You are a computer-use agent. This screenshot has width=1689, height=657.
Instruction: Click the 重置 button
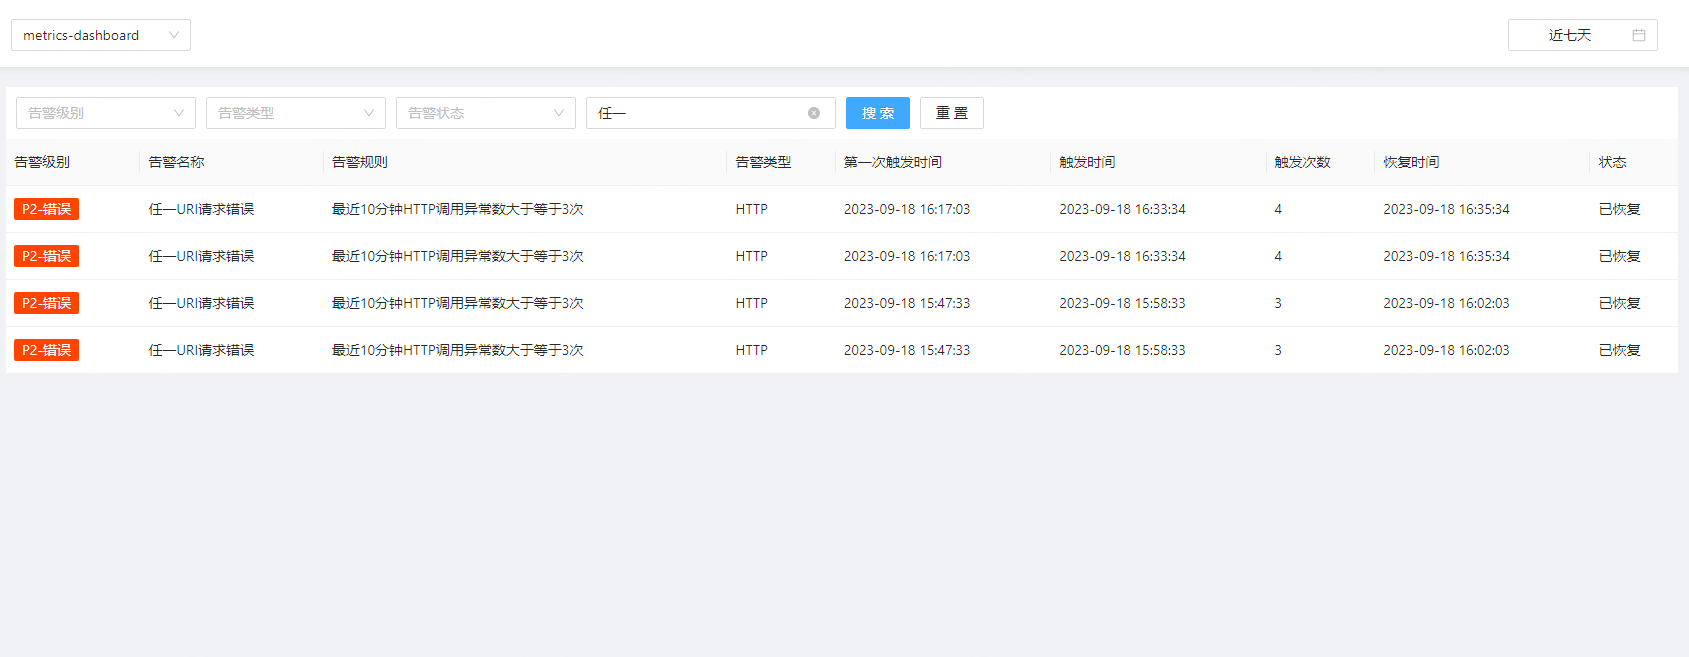pos(951,113)
